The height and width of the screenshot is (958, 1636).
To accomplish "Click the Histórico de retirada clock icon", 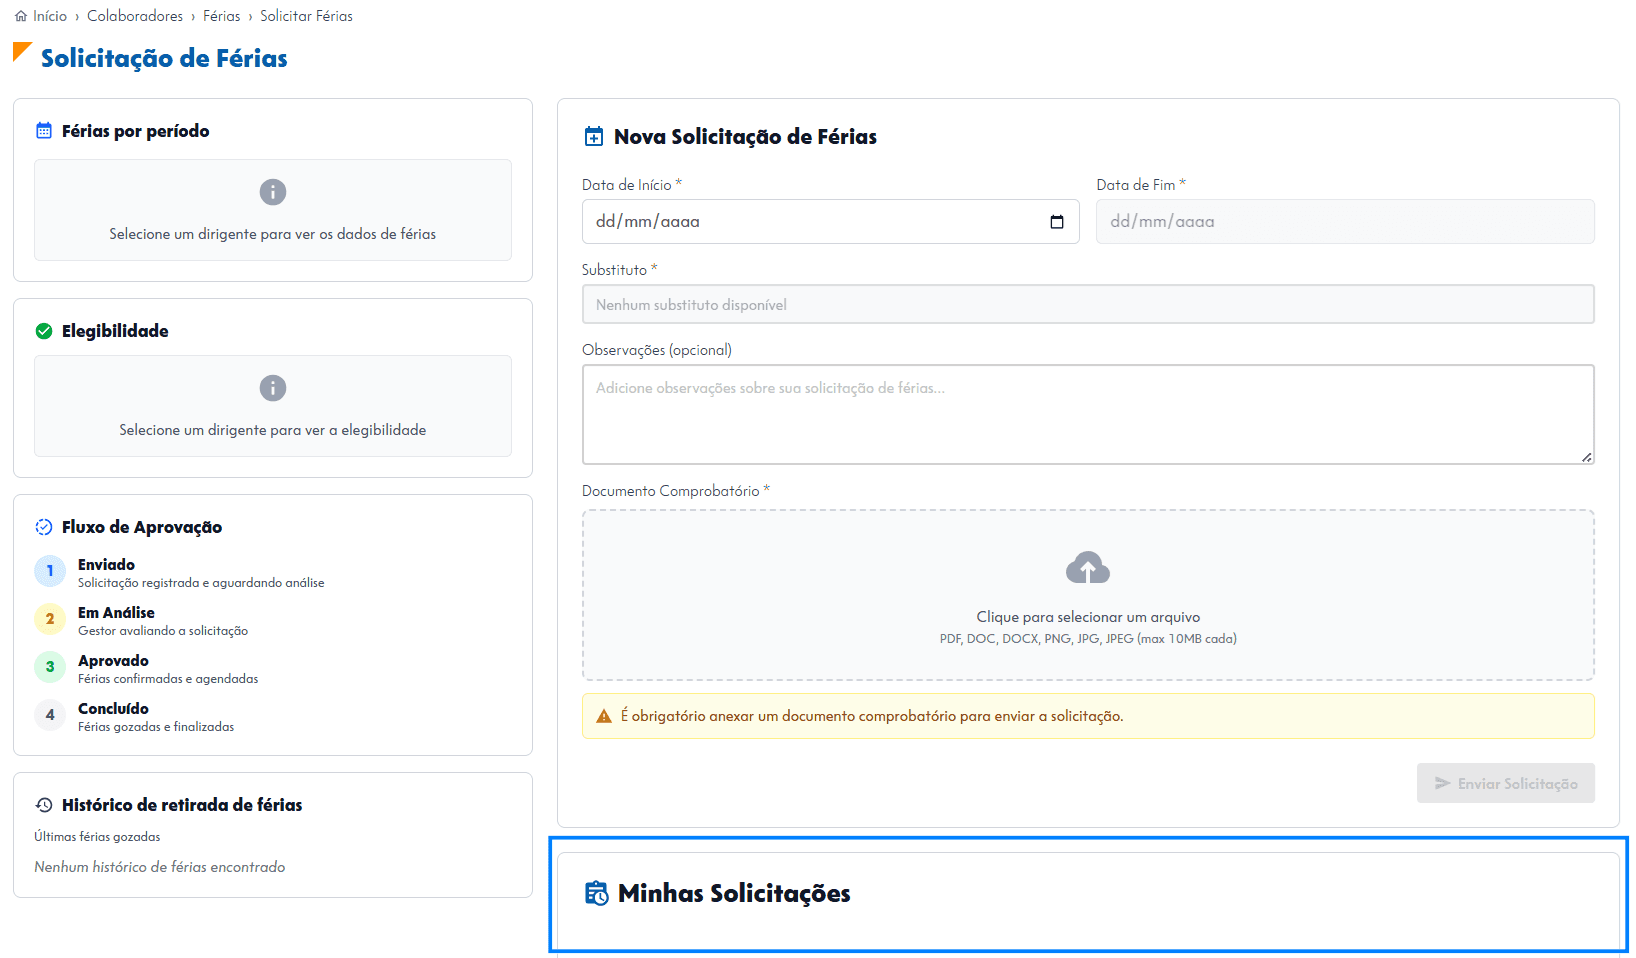I will point(44,805).
